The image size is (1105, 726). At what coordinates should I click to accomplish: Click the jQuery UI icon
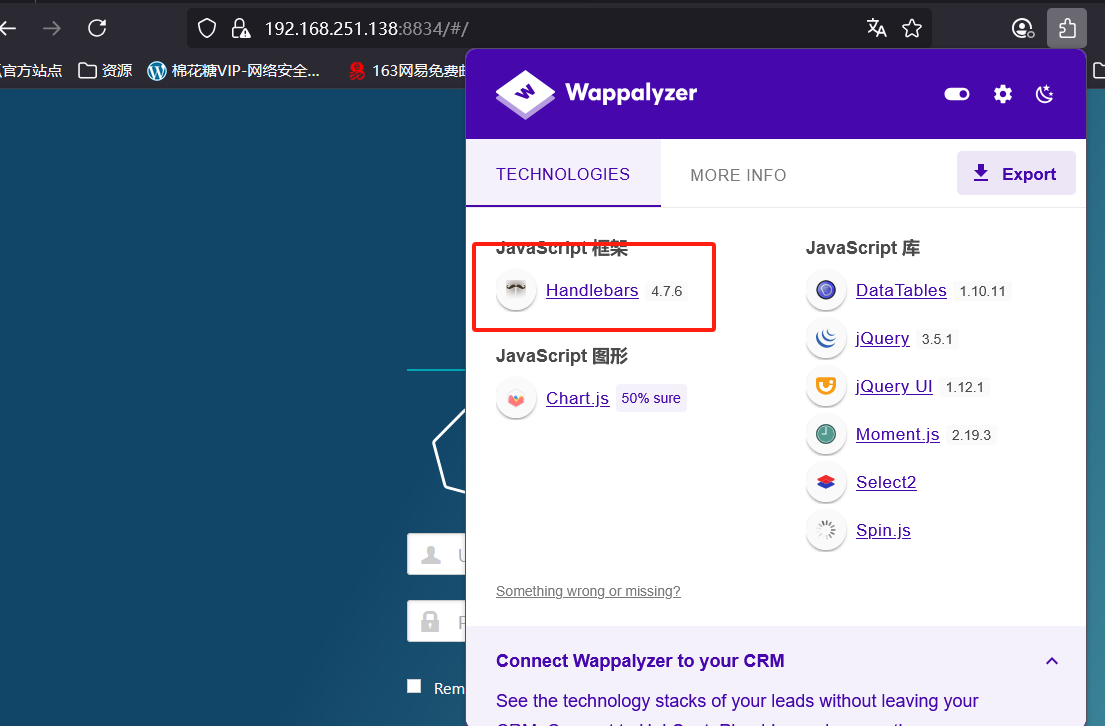coord(826,386)
